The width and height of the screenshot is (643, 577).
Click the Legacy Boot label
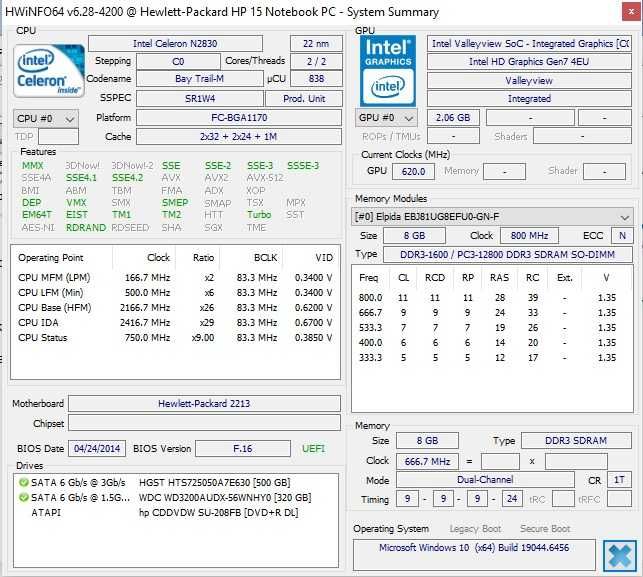(475, 529)
